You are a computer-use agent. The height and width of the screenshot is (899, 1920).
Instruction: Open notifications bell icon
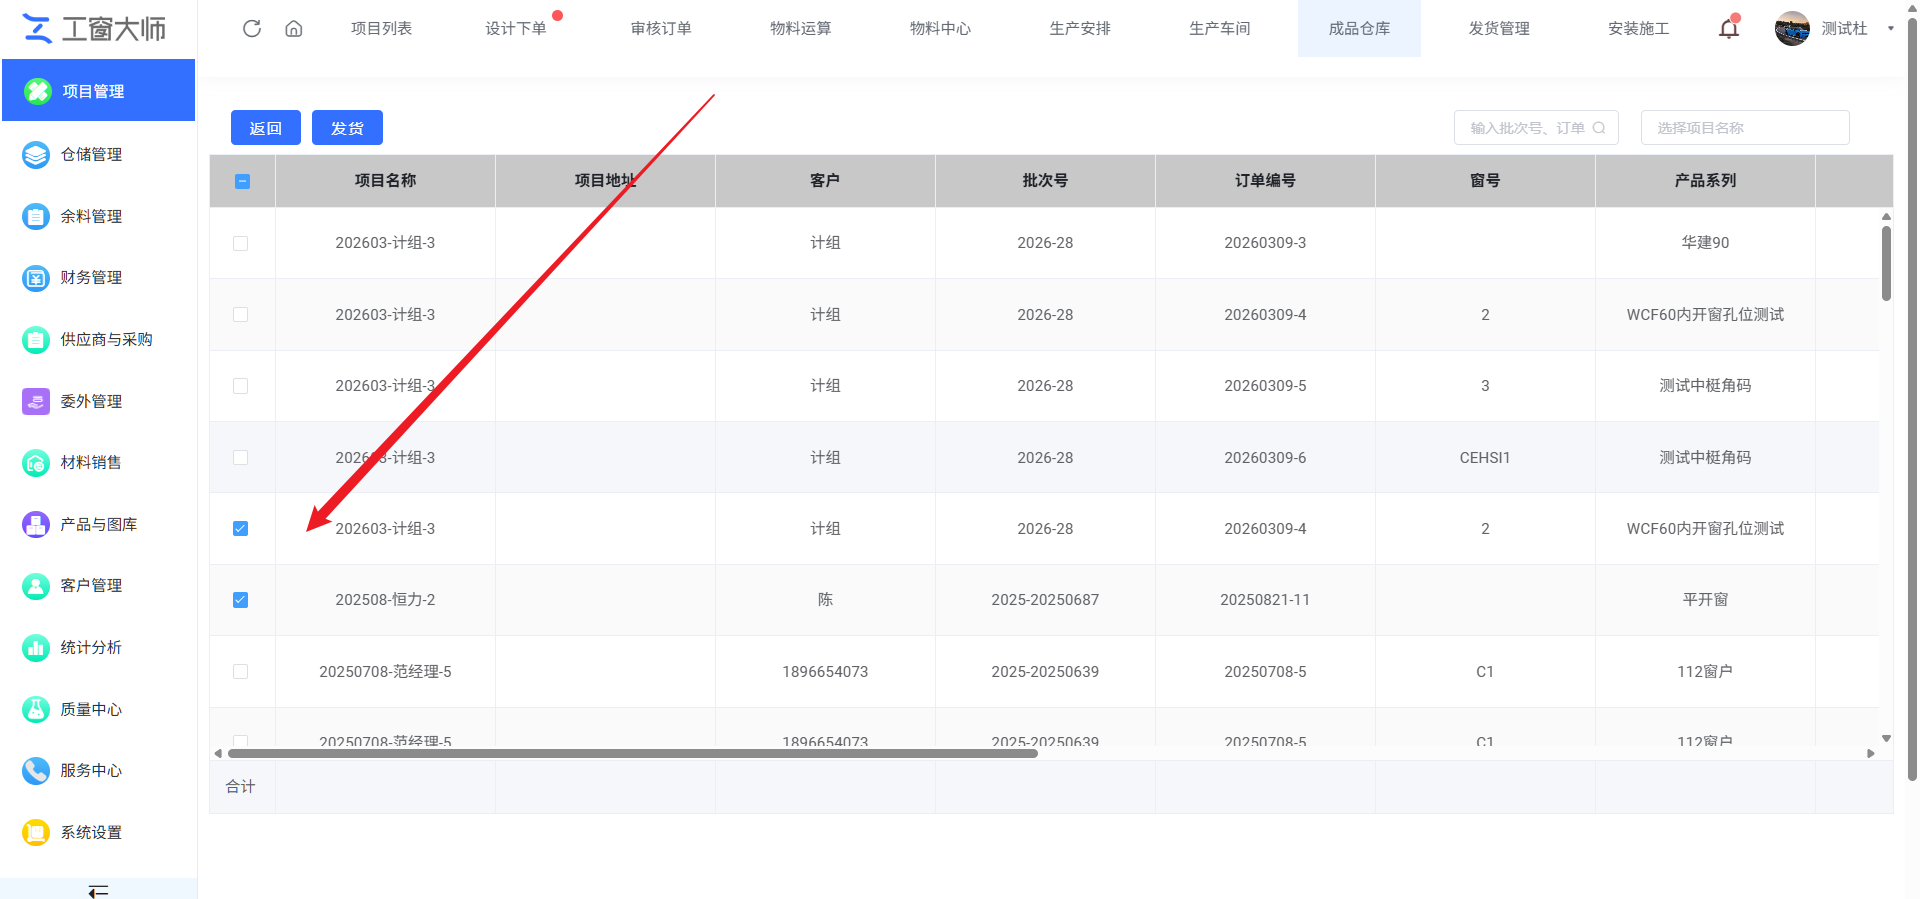pyautogui.click(x=1729, y=28)
